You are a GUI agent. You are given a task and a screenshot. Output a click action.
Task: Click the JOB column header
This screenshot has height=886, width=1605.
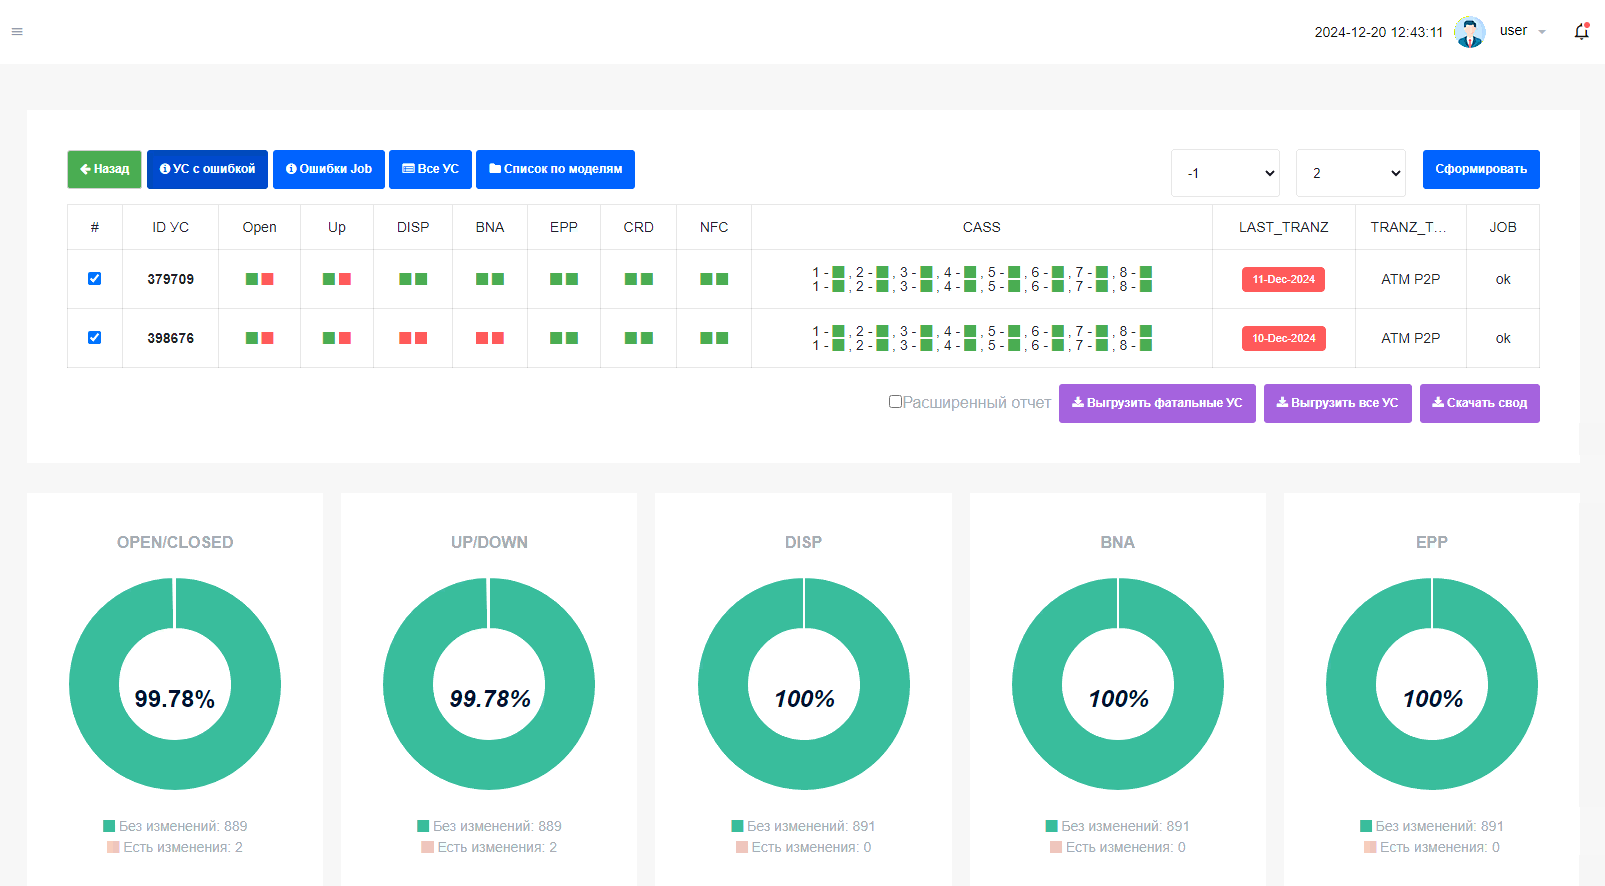point(1503,227)
